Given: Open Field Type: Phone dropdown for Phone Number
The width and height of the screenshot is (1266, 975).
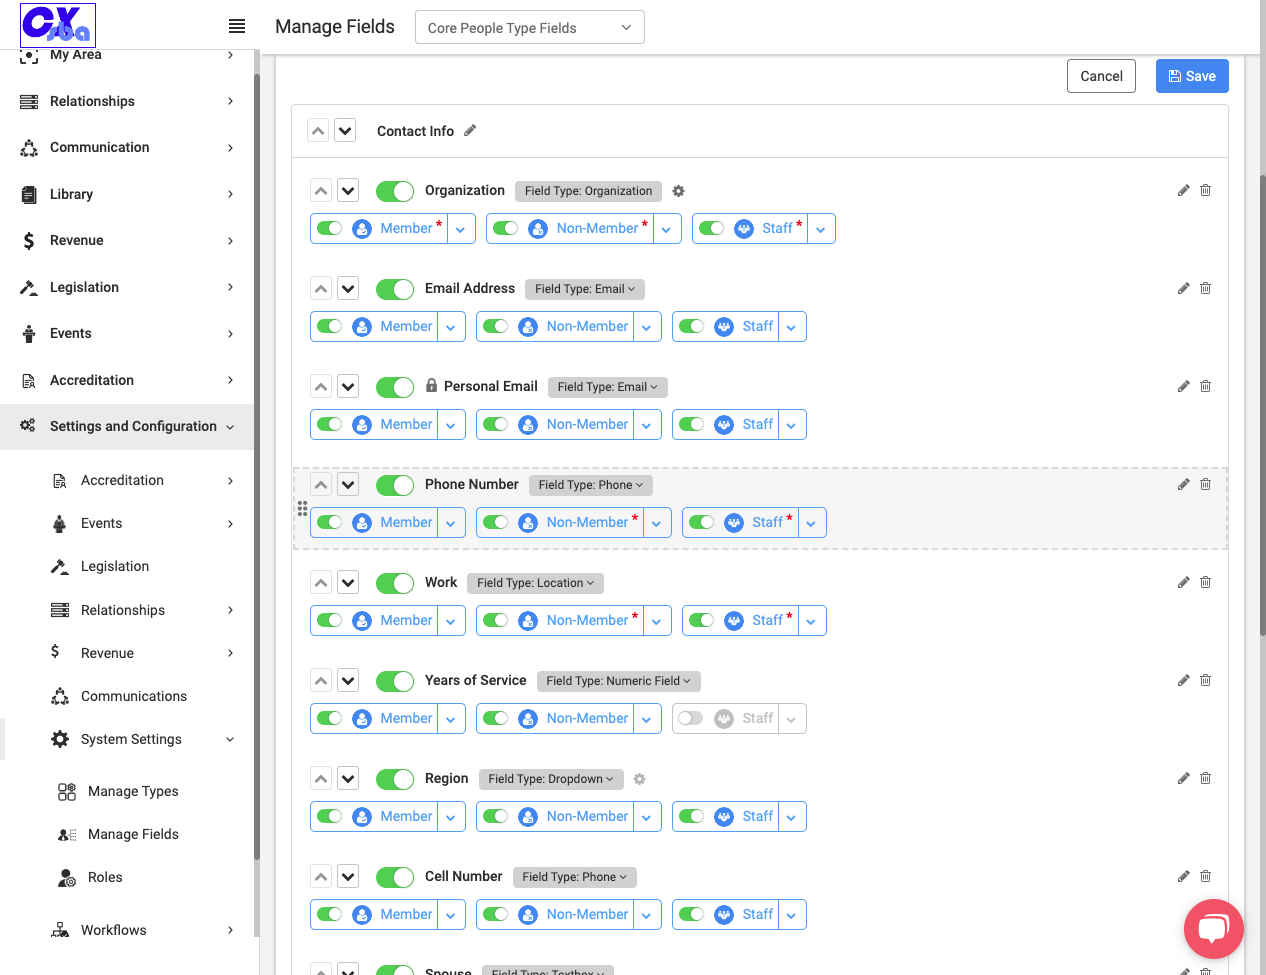Looking at the screenshot, I should [591, 485].
